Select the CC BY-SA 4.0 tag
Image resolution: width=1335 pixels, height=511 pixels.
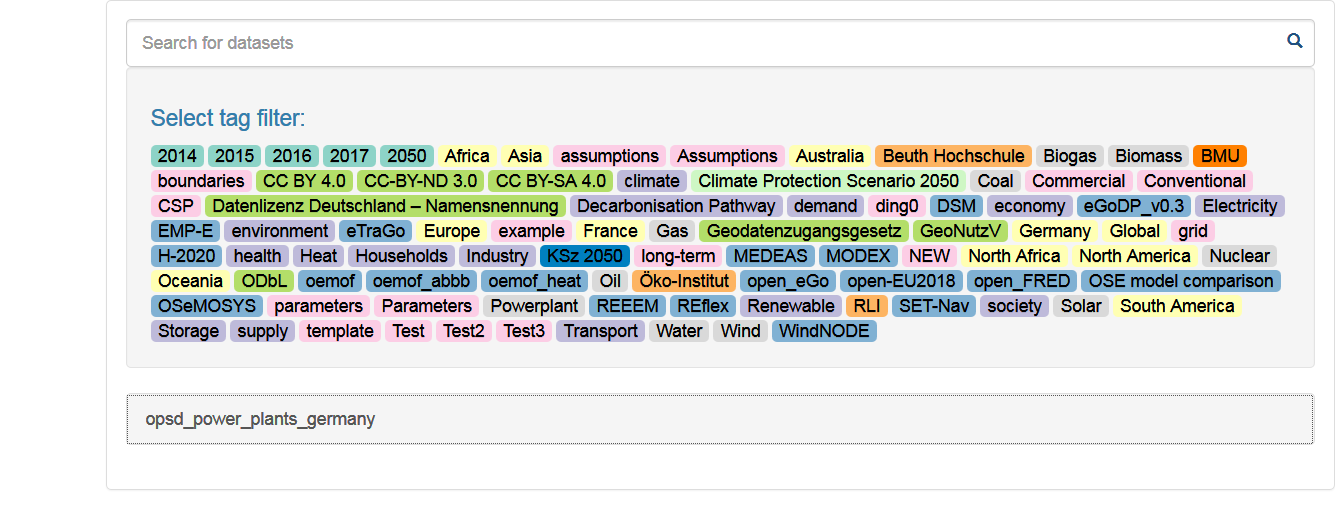(551, 181)
